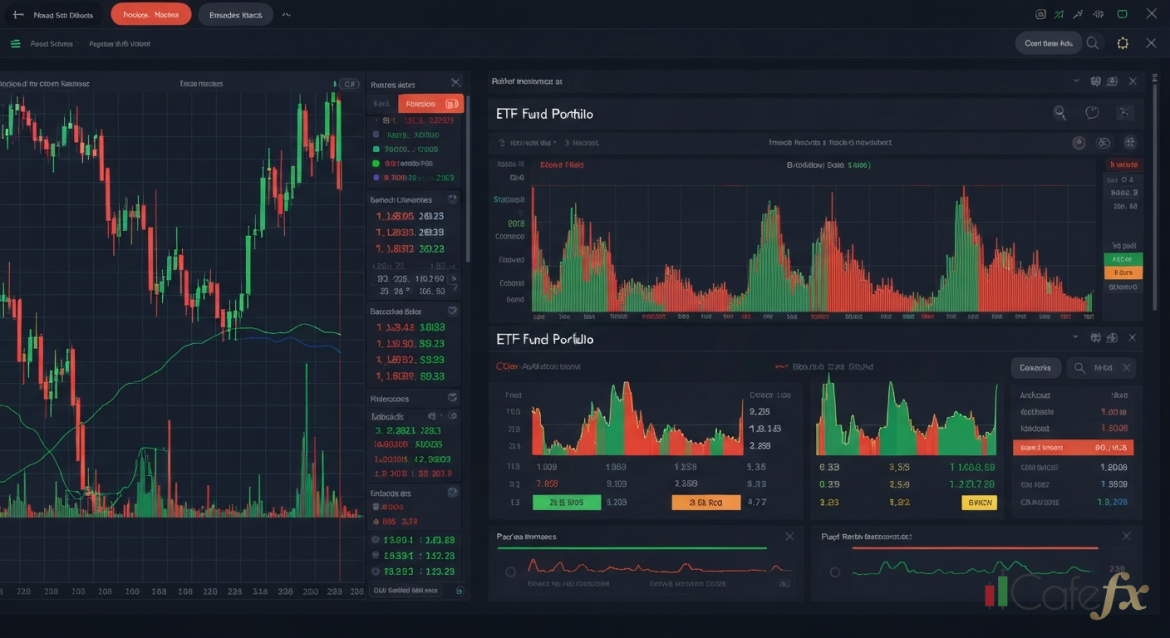The height and width of the screenshot is (638, 1170).
Task: Switch to the Emsades Klacs tab
Action: click(235, 14)
